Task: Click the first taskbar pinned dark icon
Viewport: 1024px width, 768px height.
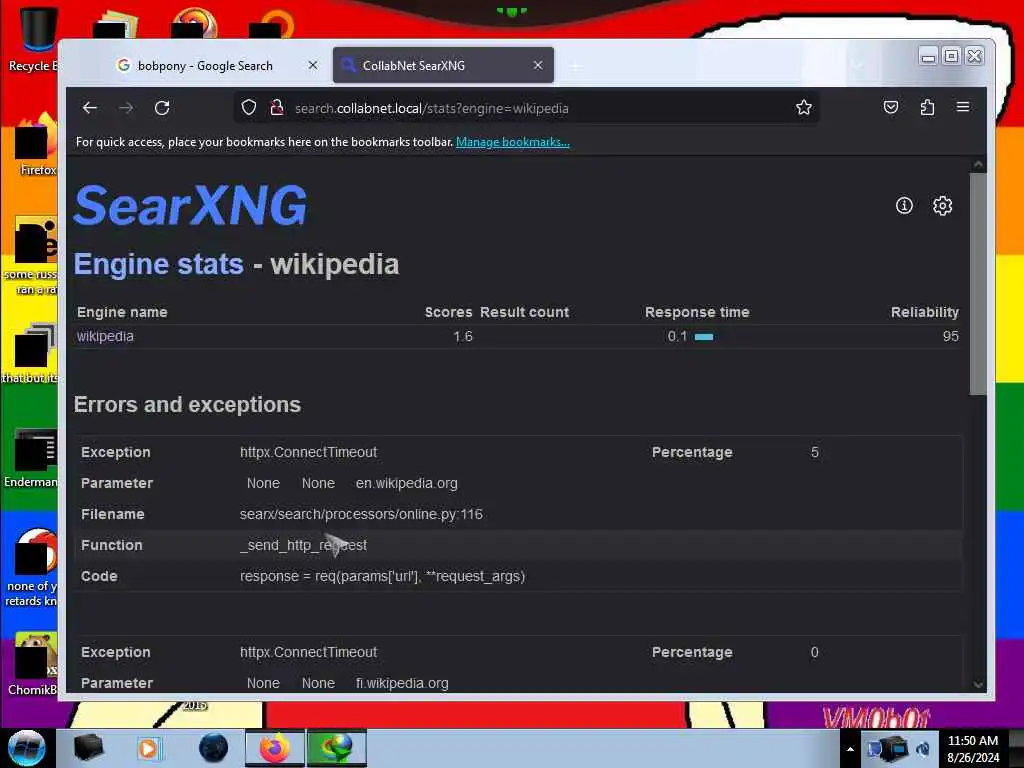Action: (88, 748)
